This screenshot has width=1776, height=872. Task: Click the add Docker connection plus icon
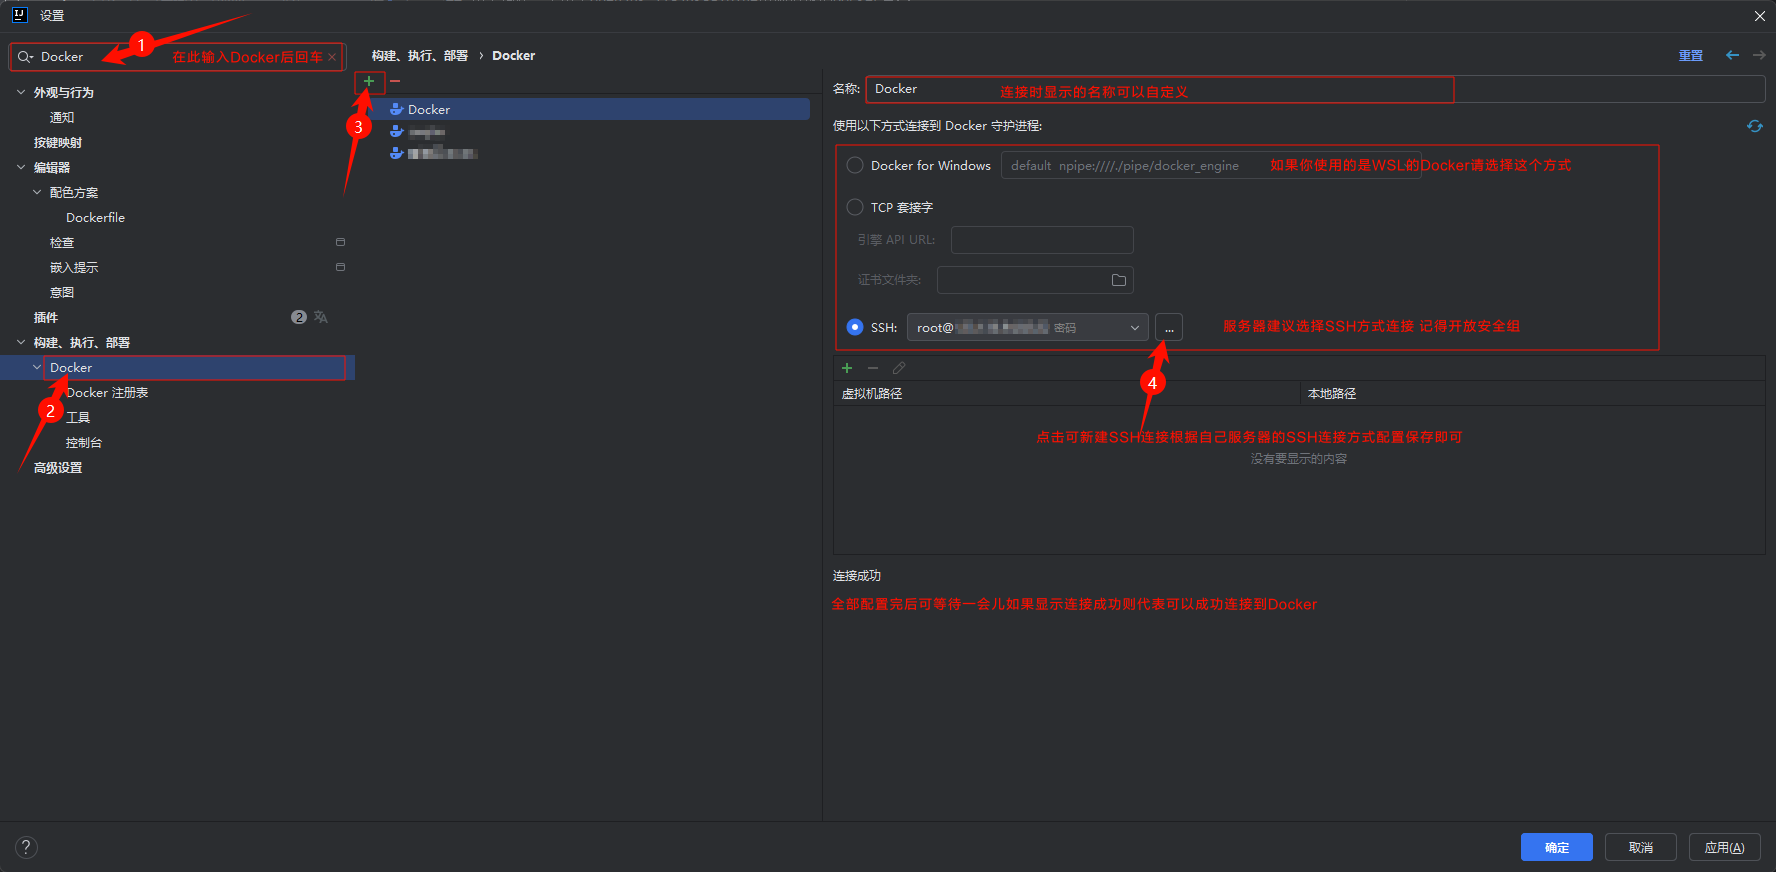point(369,81)
